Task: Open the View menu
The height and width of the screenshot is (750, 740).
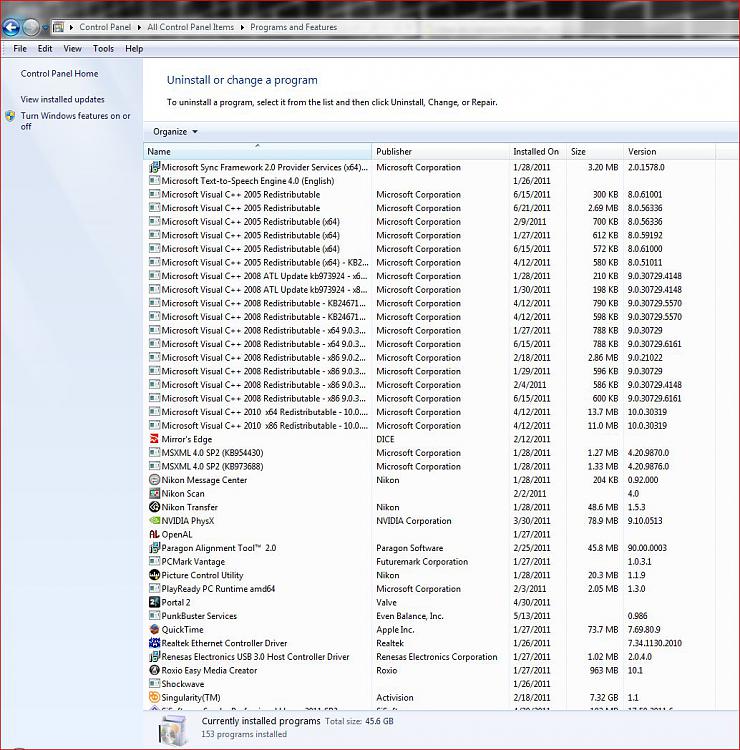Action: tap(72, 48)
